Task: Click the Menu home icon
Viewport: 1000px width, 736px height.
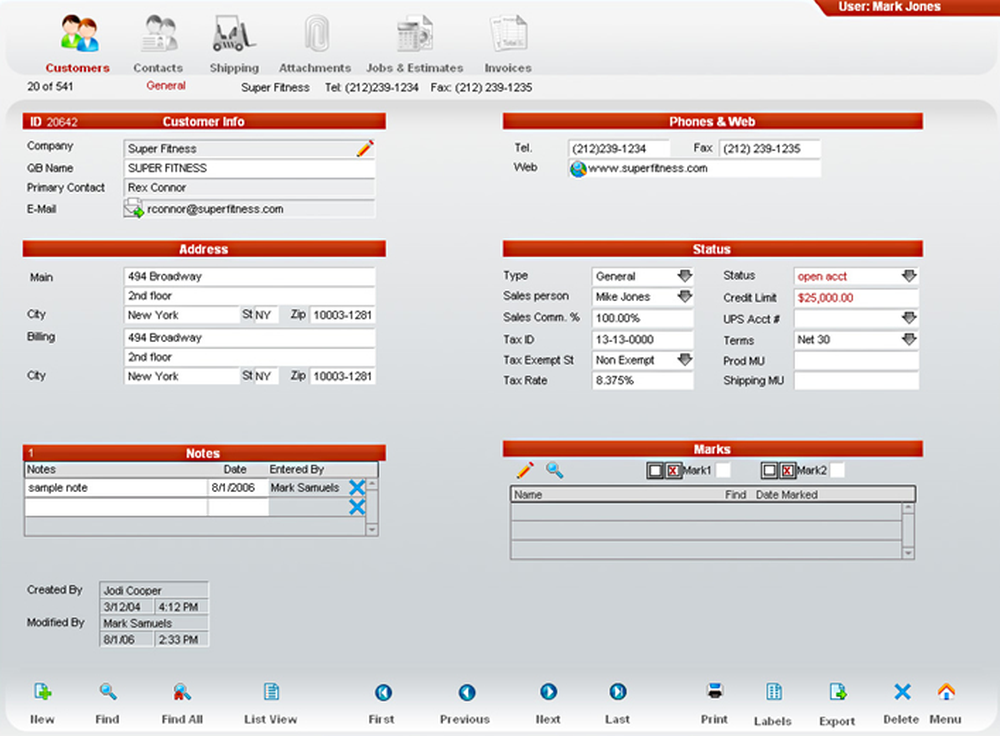Action: 946,691
